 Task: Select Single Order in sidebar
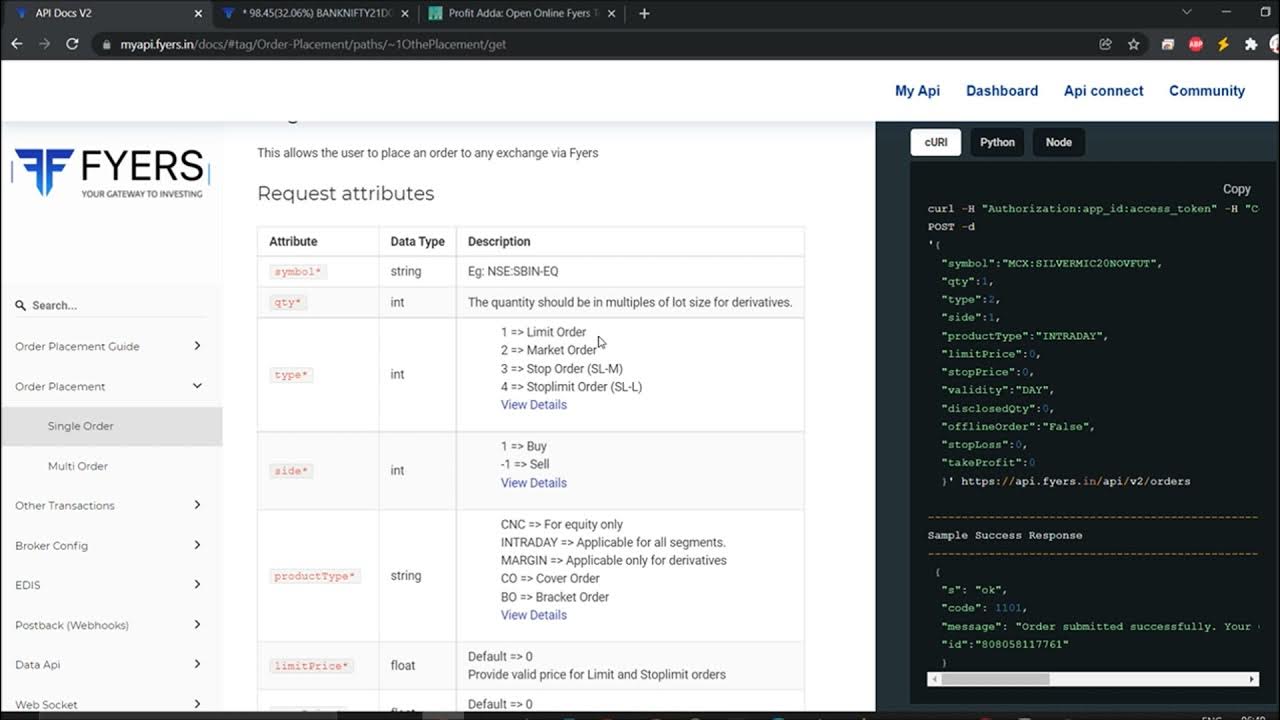click(x=111, y=426)
